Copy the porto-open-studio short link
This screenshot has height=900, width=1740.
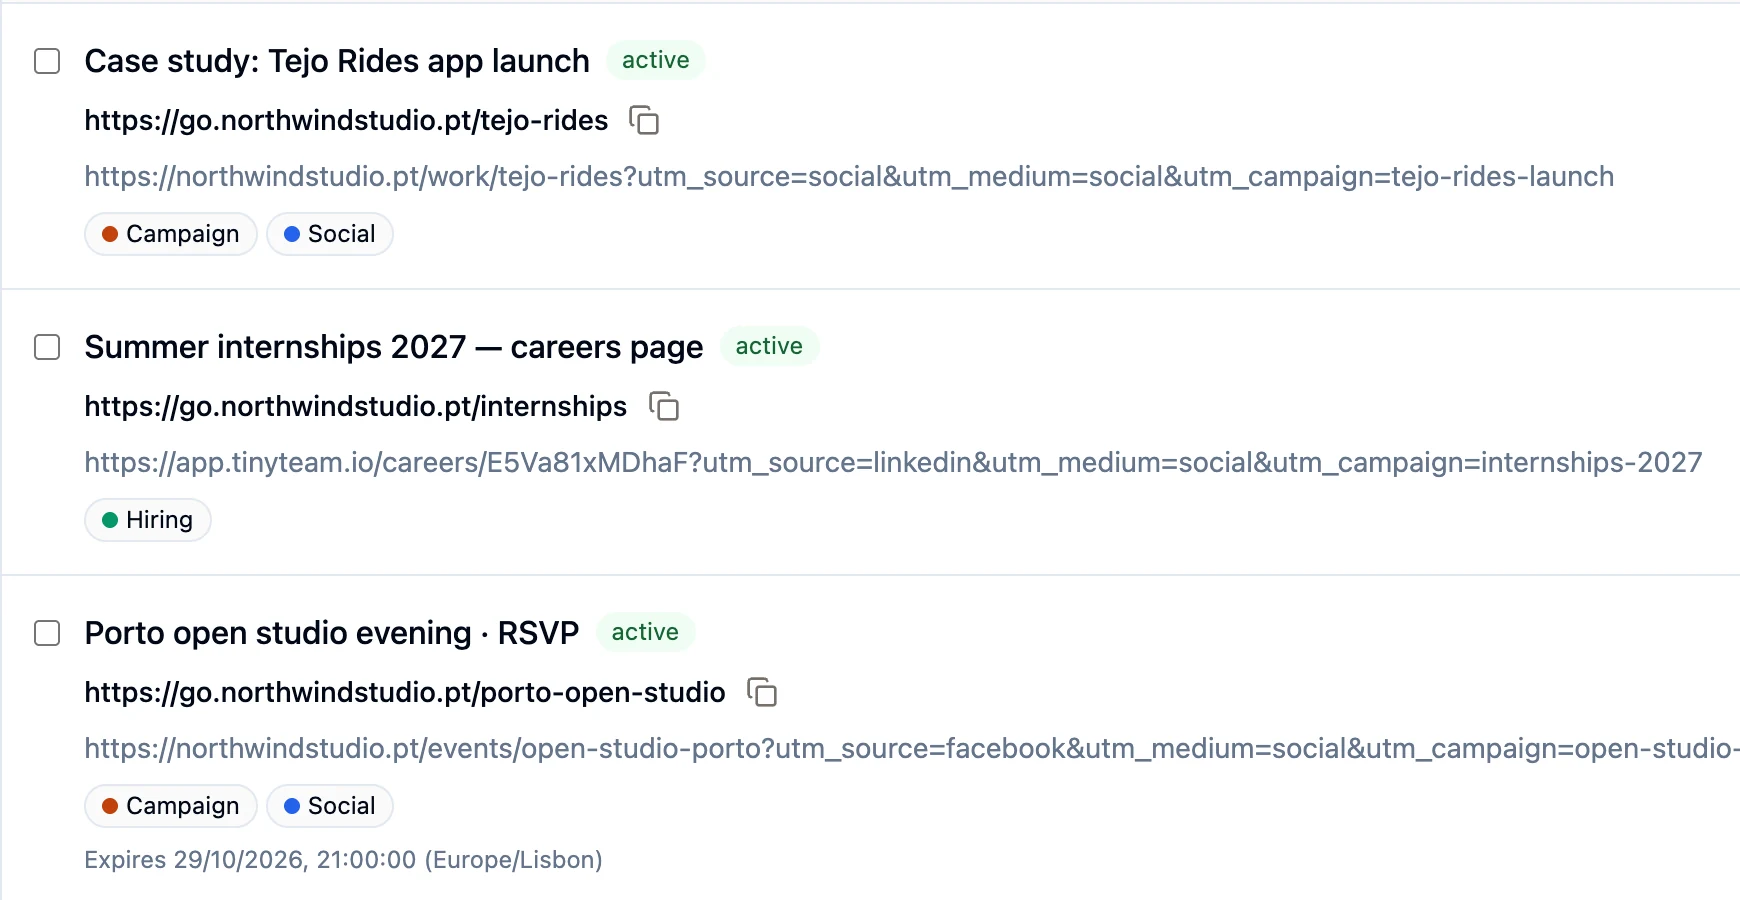point(762,692)
